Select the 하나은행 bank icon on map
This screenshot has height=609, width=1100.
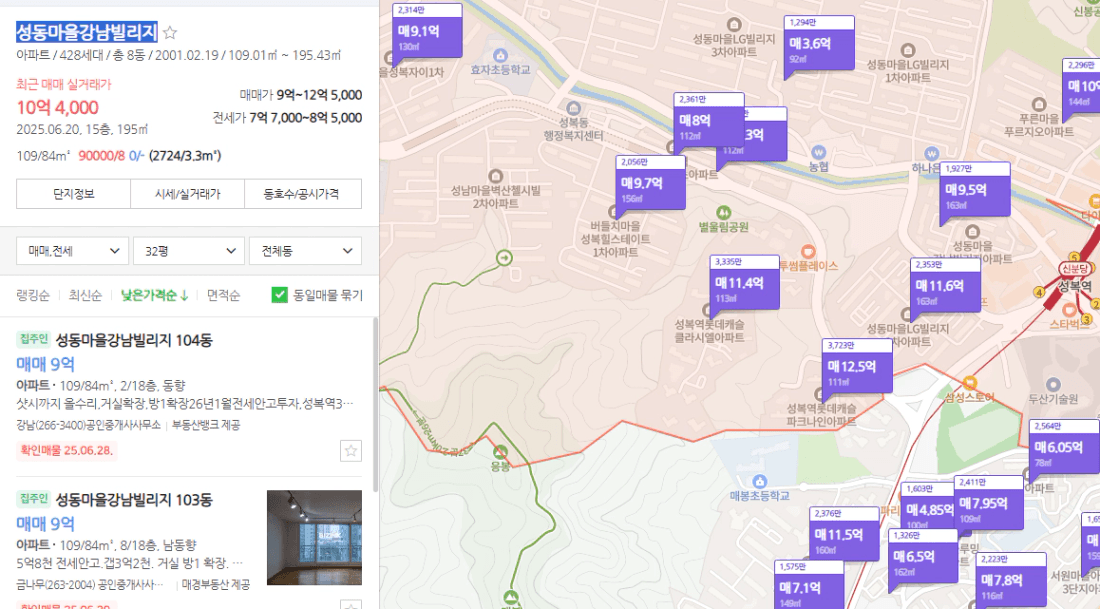tap(931, 154)
